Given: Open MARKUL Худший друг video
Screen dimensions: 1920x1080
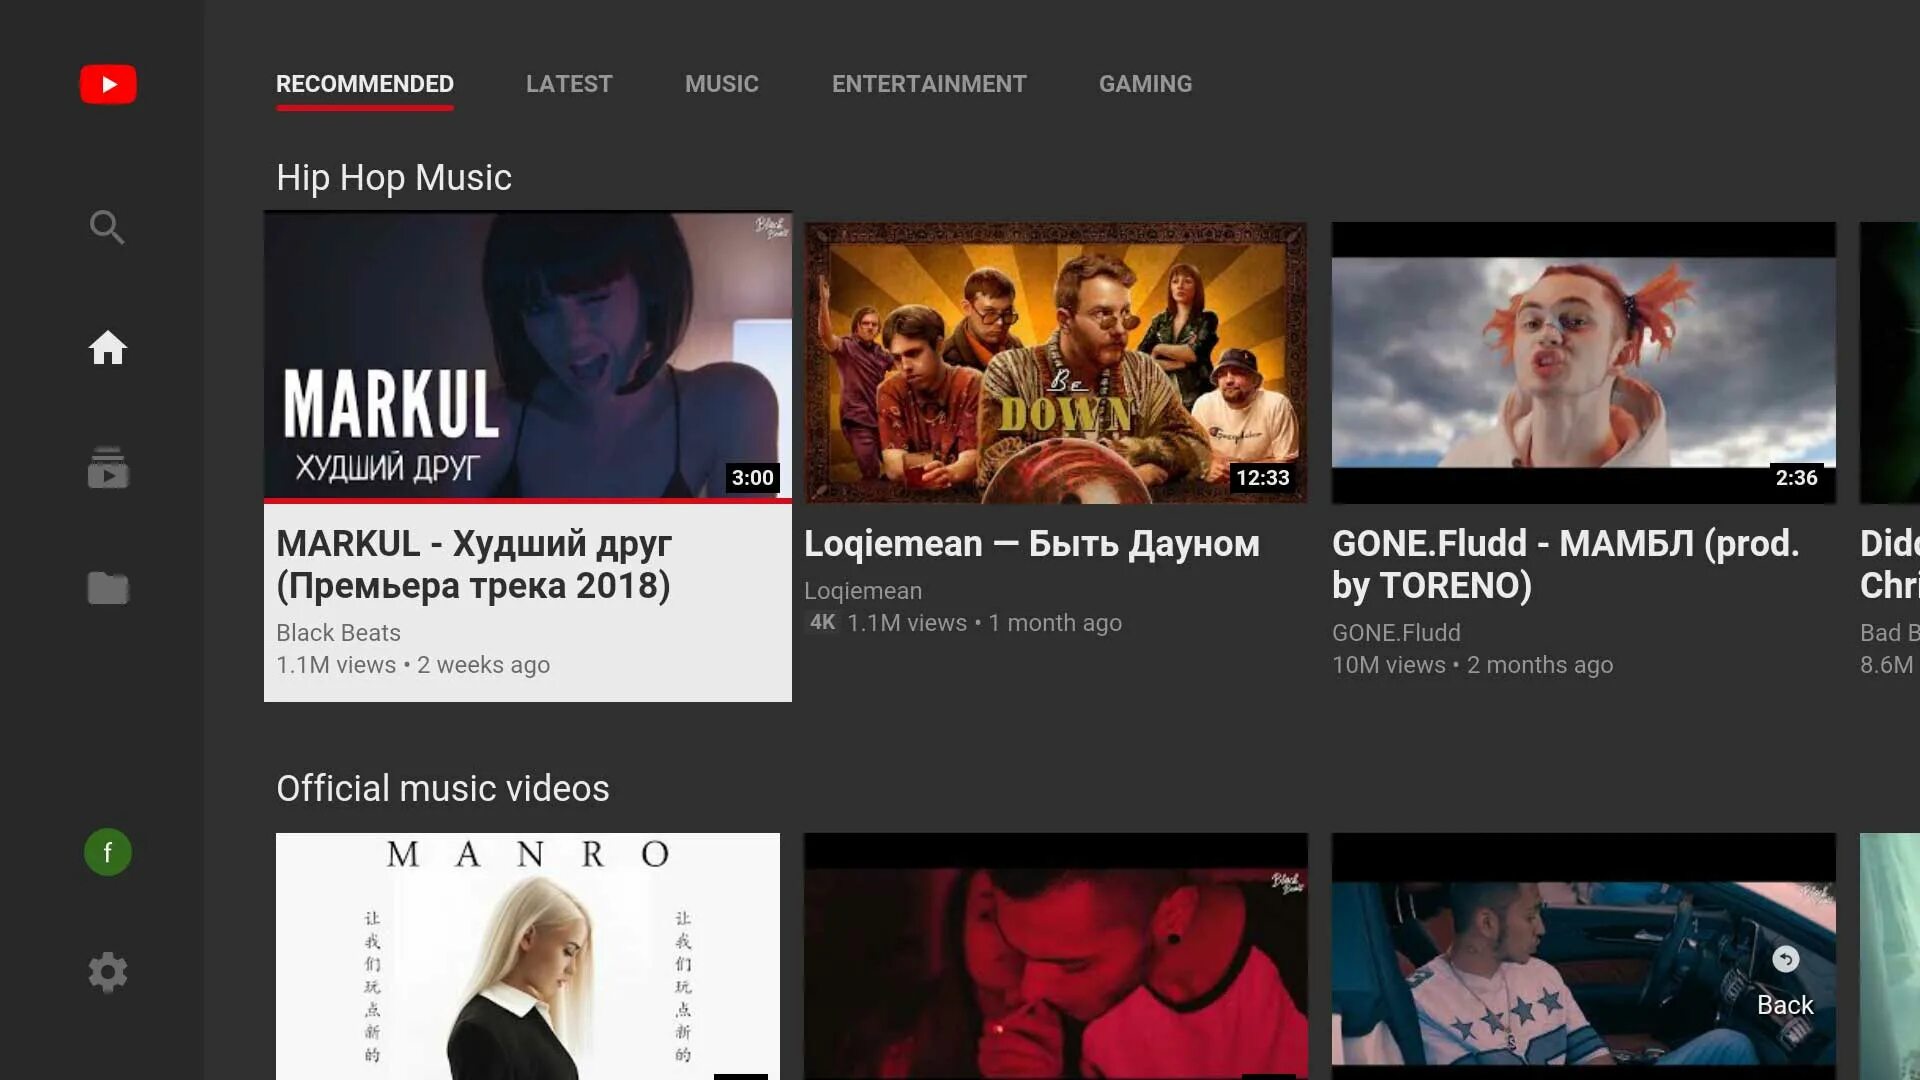Looking at the screenshot, I should (527, 356).
